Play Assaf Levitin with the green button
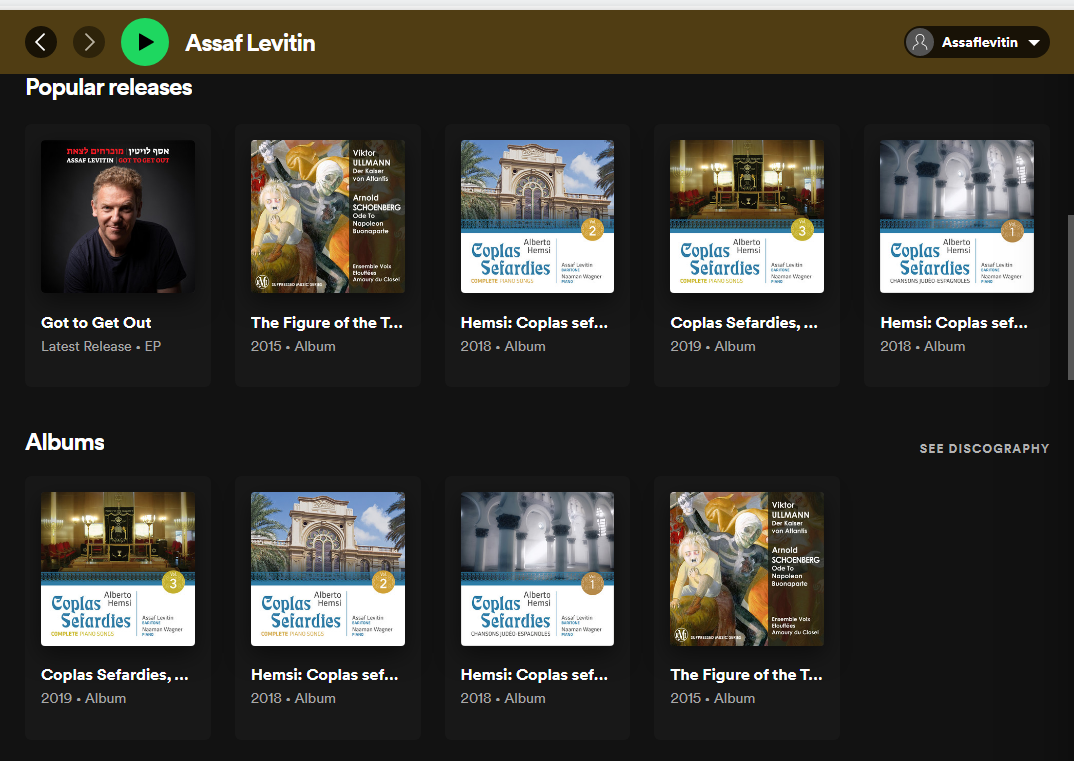Screen dimensions: 1074x761 pos(145,42)
